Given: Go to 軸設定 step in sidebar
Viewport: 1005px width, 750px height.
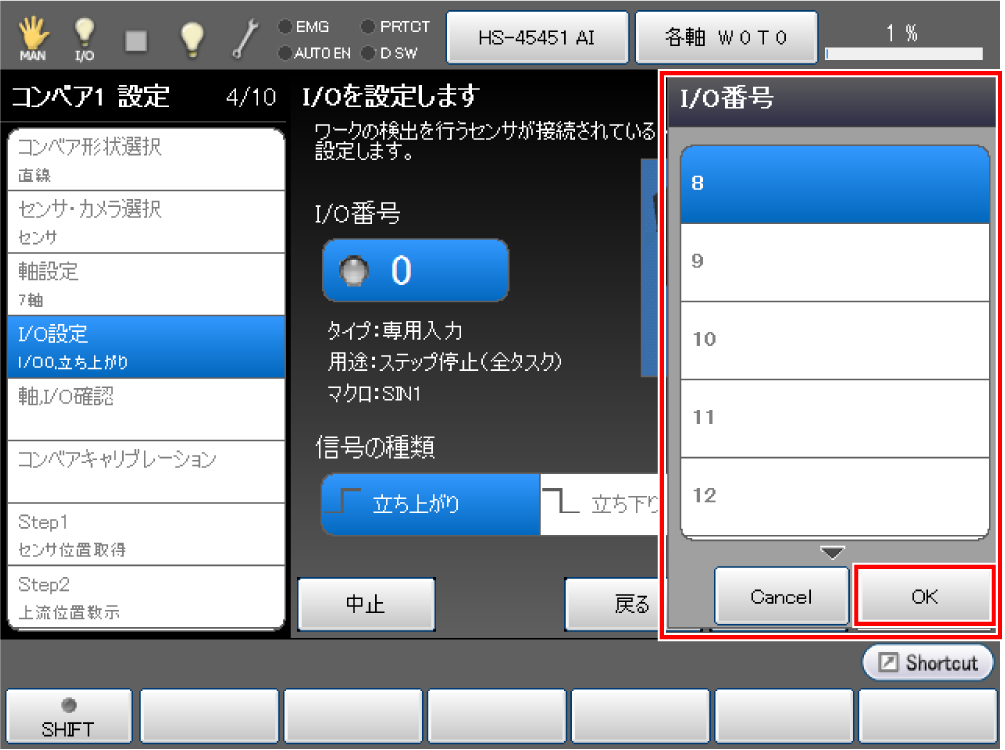Looking at the screenshot, I should [146, 284].
